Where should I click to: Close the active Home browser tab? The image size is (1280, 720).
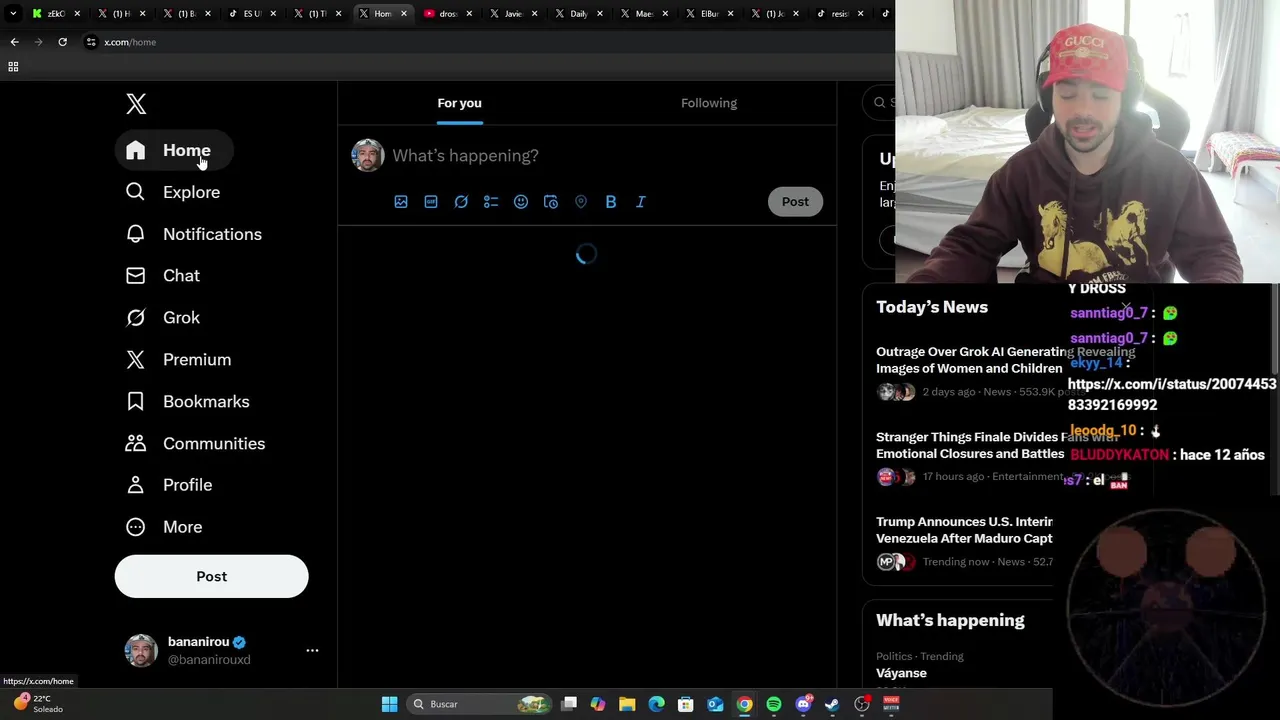coord(404,14)
